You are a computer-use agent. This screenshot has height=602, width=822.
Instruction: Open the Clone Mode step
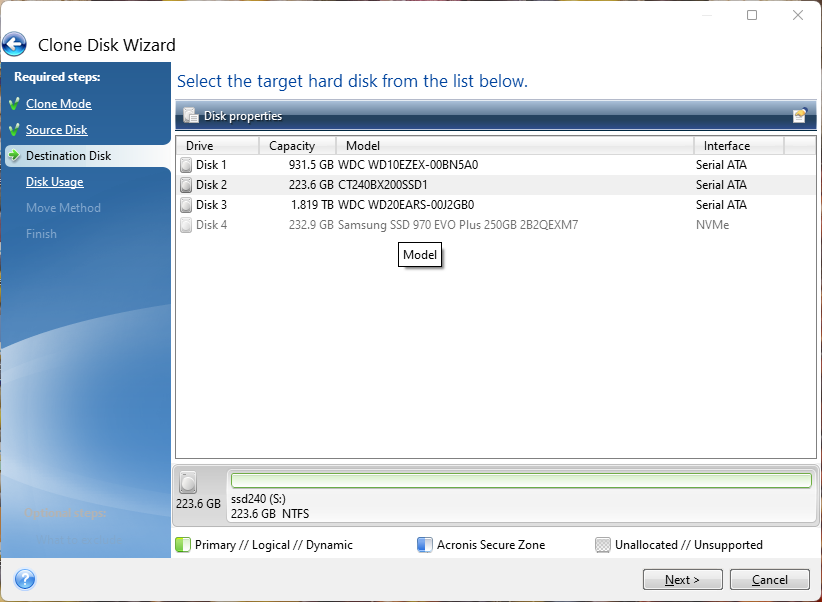pos(59,104)
